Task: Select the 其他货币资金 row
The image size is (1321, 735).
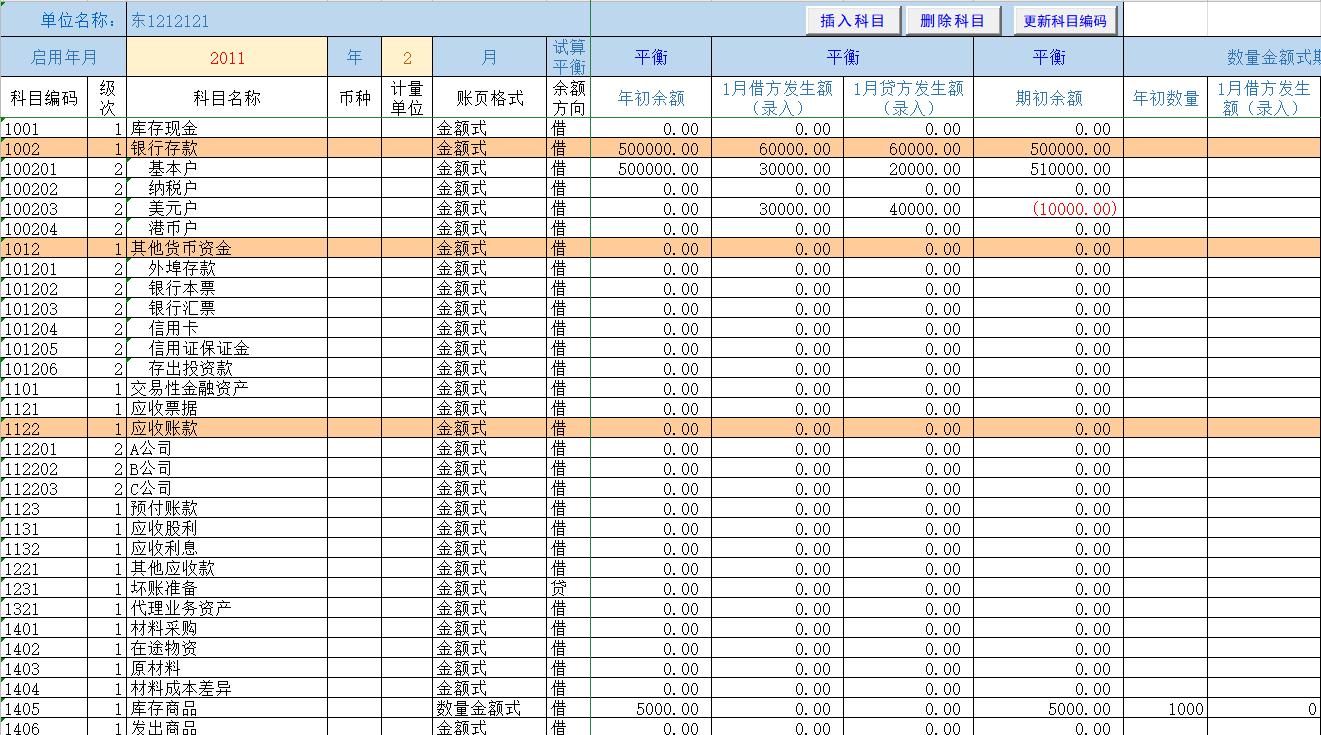Action: coord(200,248)
